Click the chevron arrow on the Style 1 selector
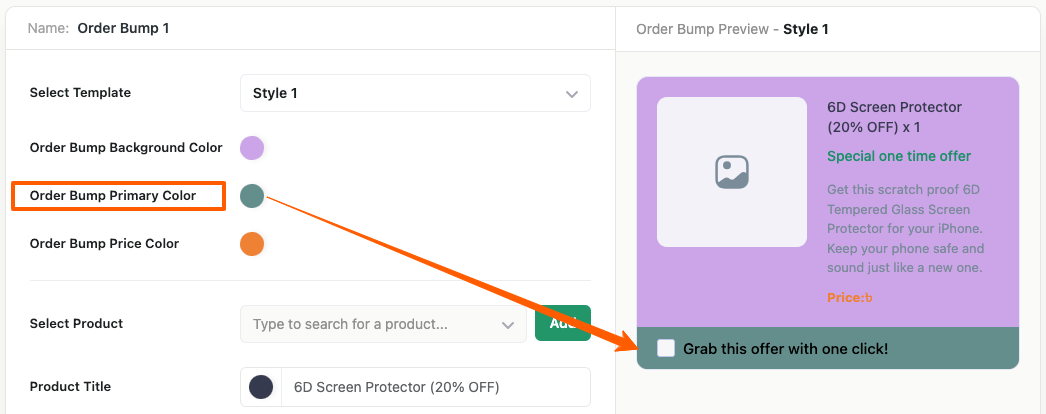The height and width of the screenshot is (414, 1046). click(572, 94)
